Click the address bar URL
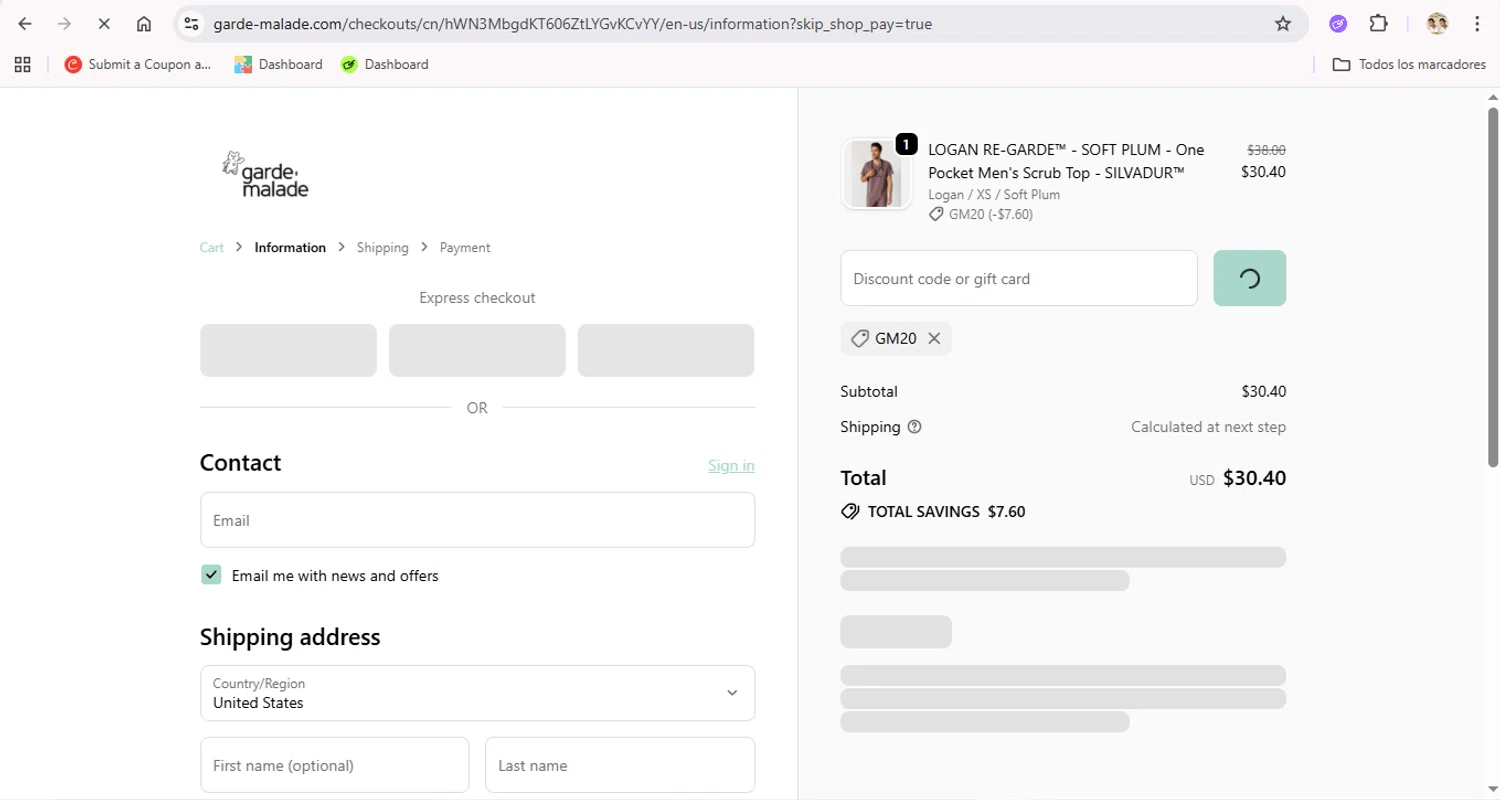The width and height of the screenshot is (1500, 800). [573, 24]
